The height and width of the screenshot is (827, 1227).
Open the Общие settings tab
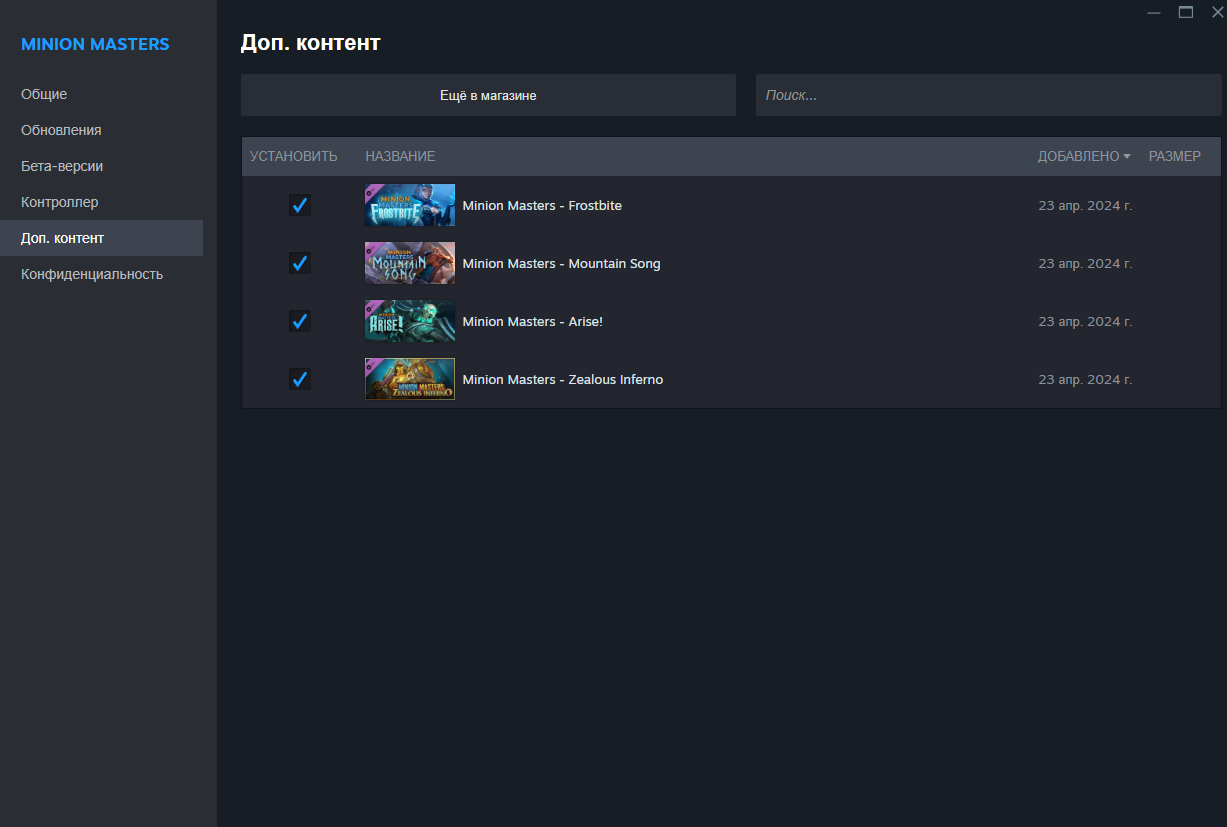pos(101,94)
